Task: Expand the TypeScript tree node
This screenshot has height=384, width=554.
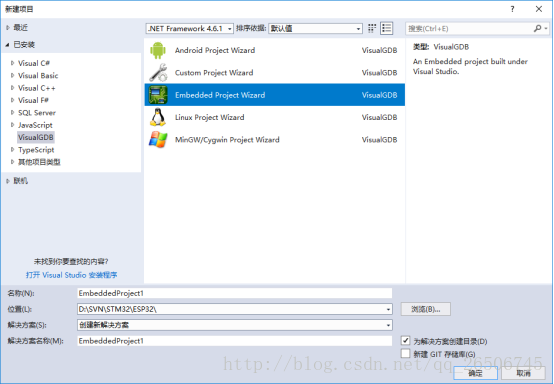Action: point(12,149)
